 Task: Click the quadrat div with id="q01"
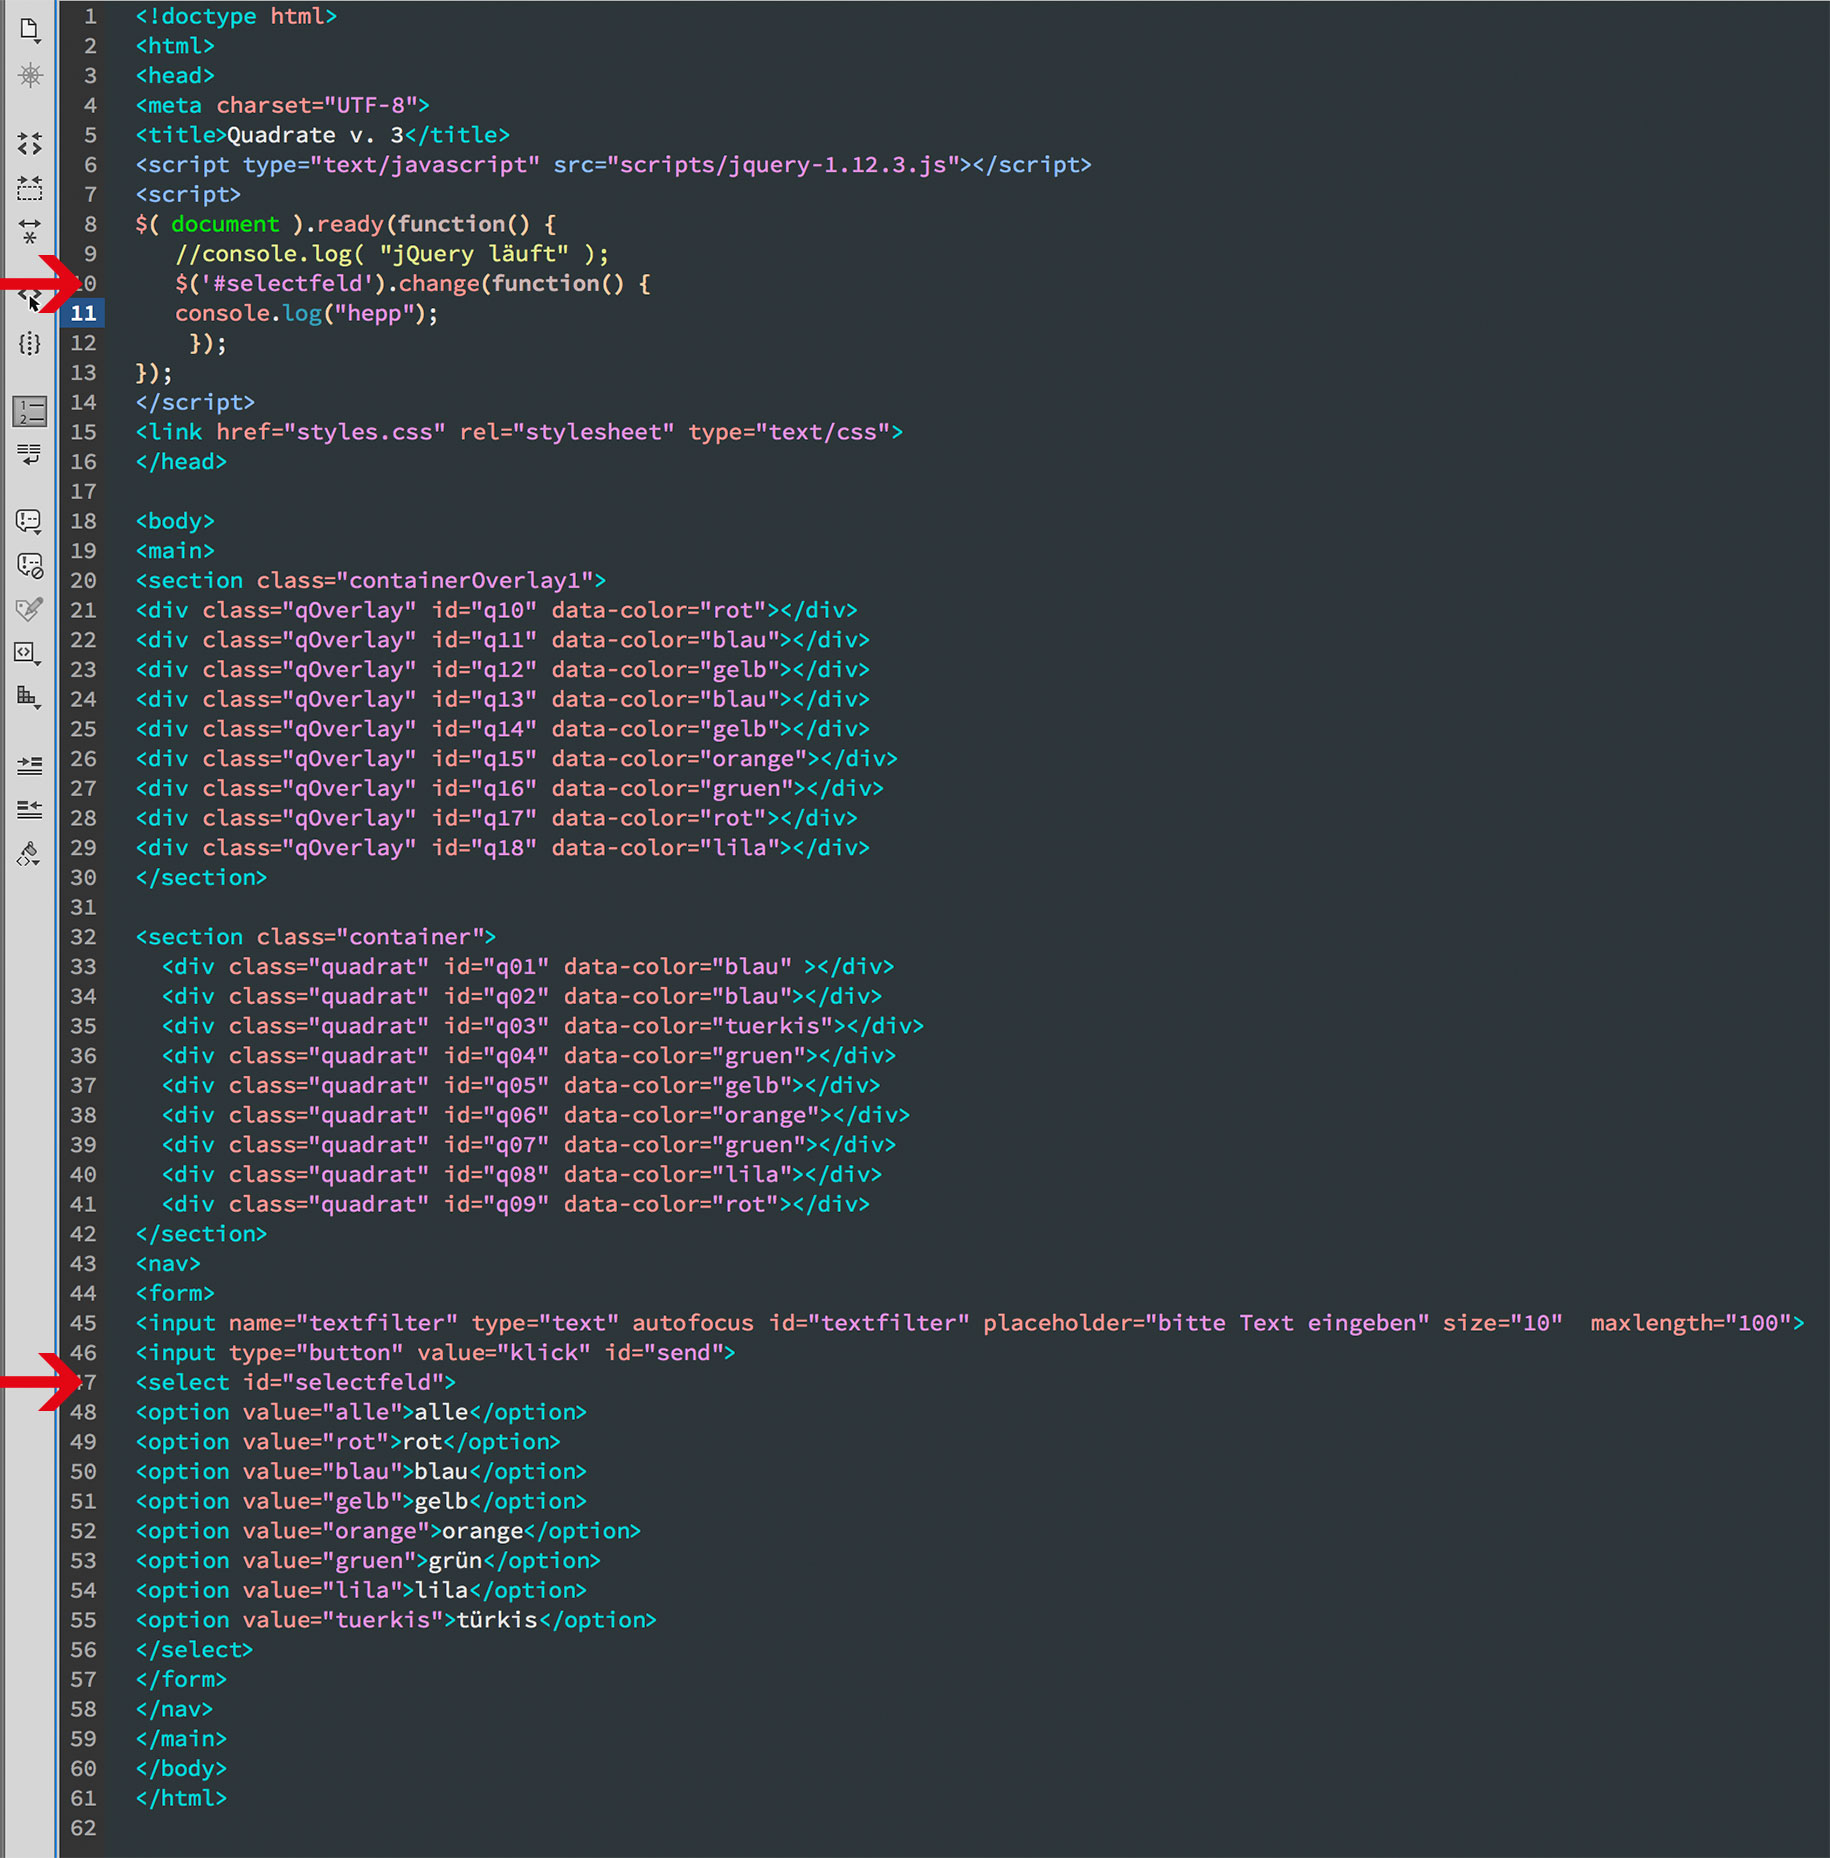tap(528, 967)
